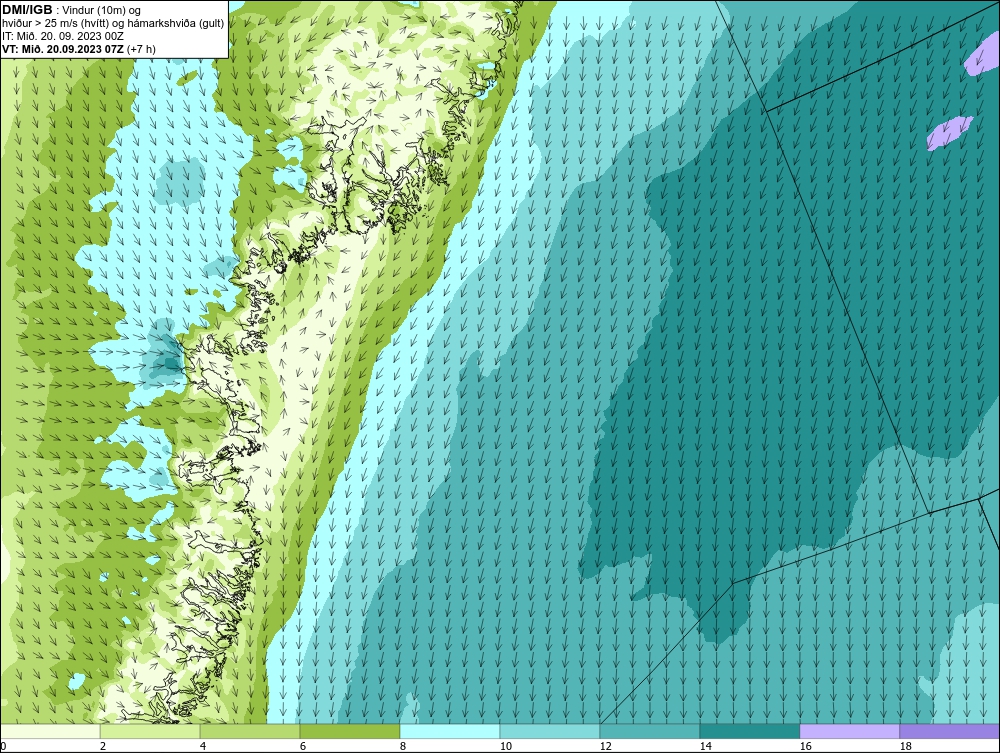The image size is (1000, 753).
Task: Click the 8–10 m/s light cyan swatch
Action: [x=450, y=731]
